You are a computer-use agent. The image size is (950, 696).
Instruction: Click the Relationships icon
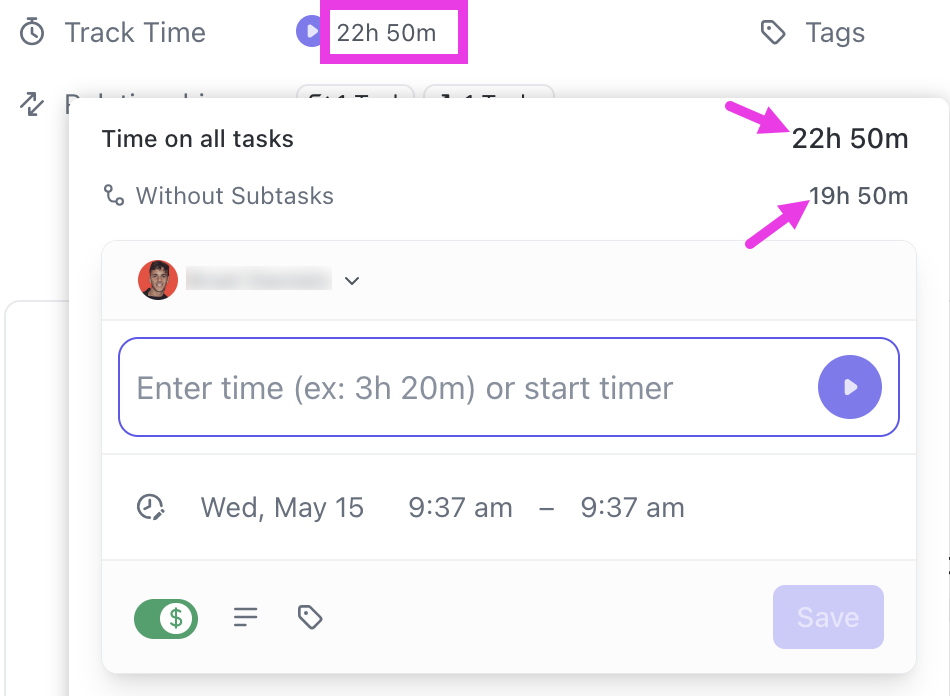[x=32, y=104]
